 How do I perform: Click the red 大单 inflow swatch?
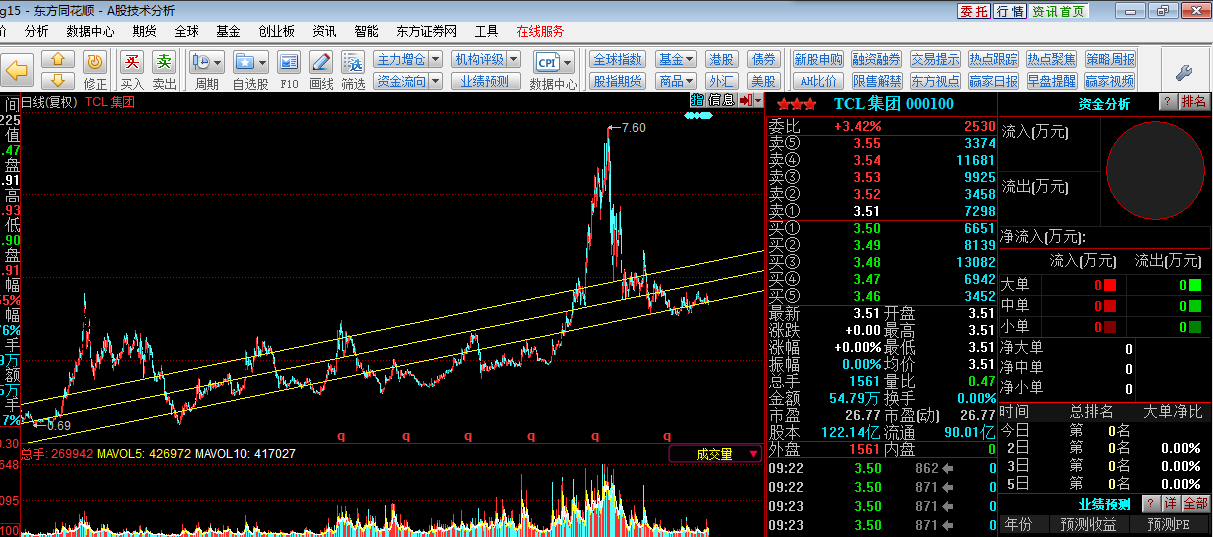[x=1110, y=285]
